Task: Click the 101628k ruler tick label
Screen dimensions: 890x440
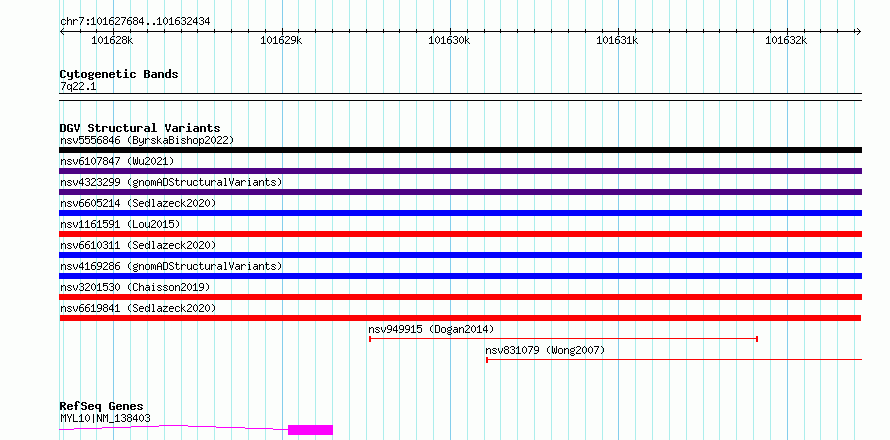Action: pyautogui.click(x=112, y=40)
